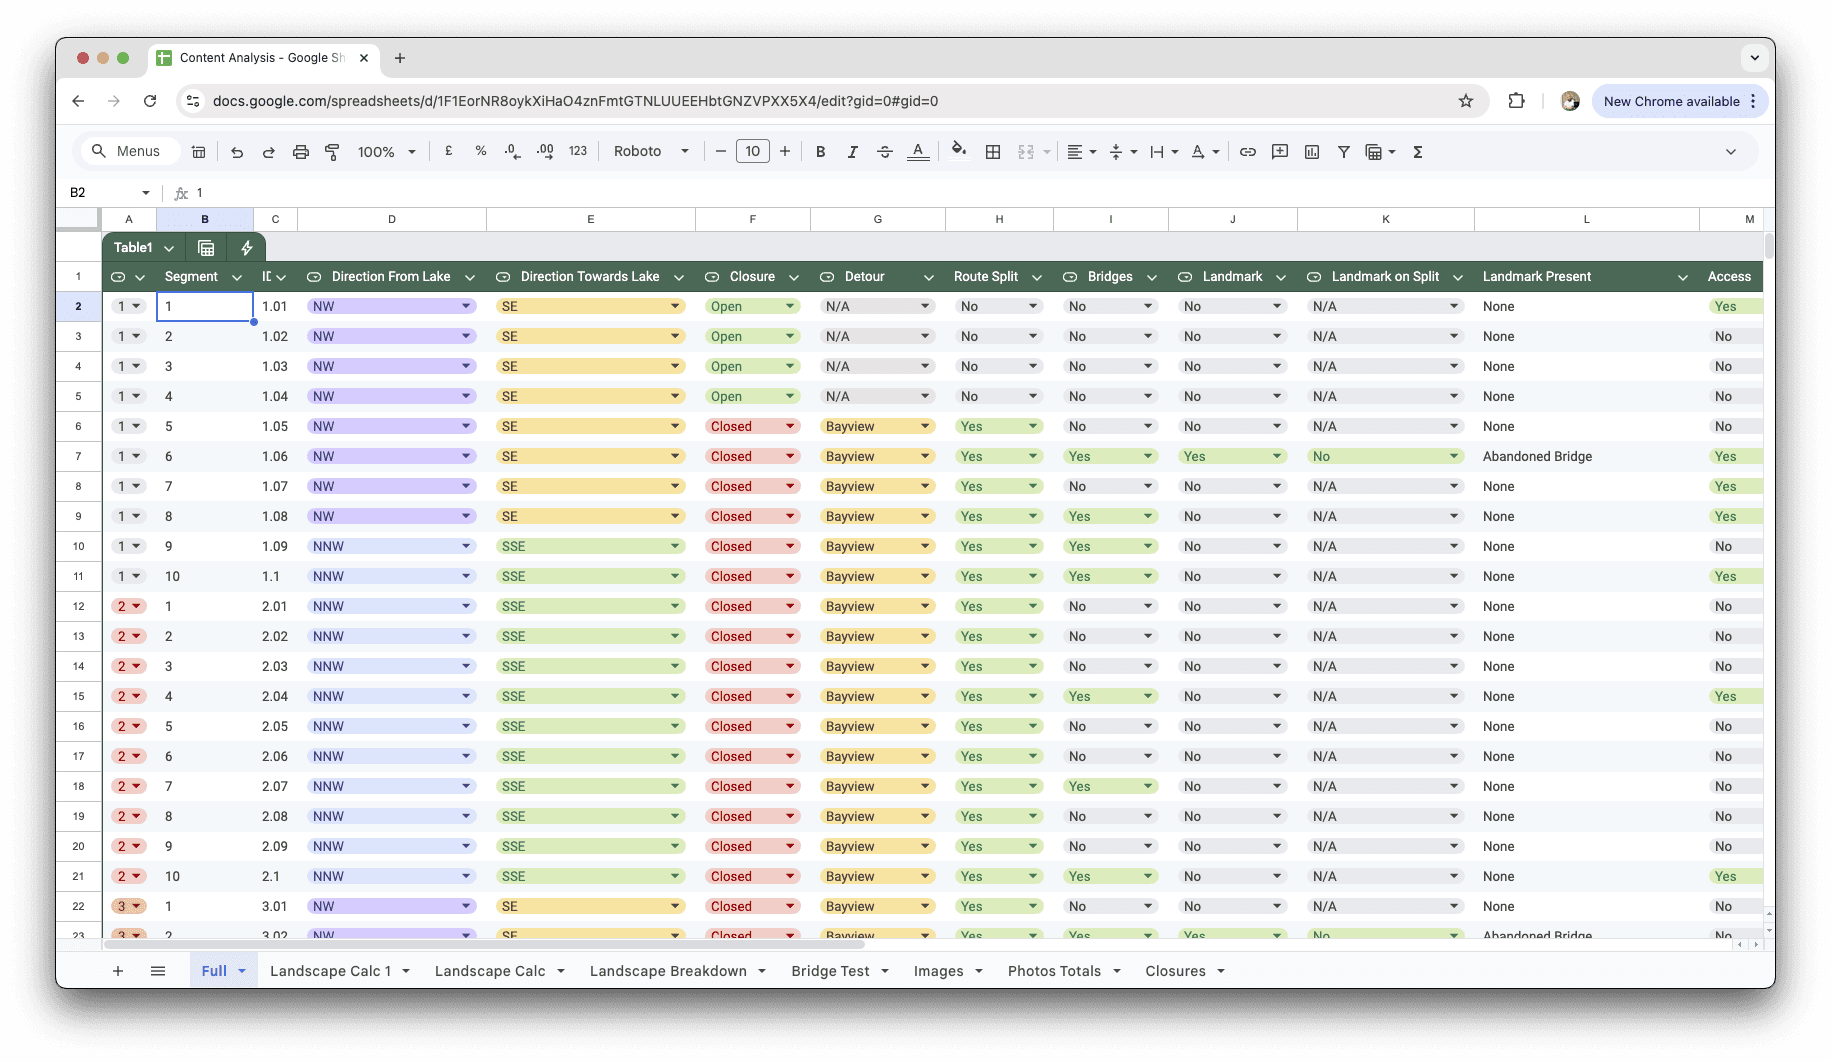
Task: Click the Chrome profile avatar
Action: coord(1570,101)
